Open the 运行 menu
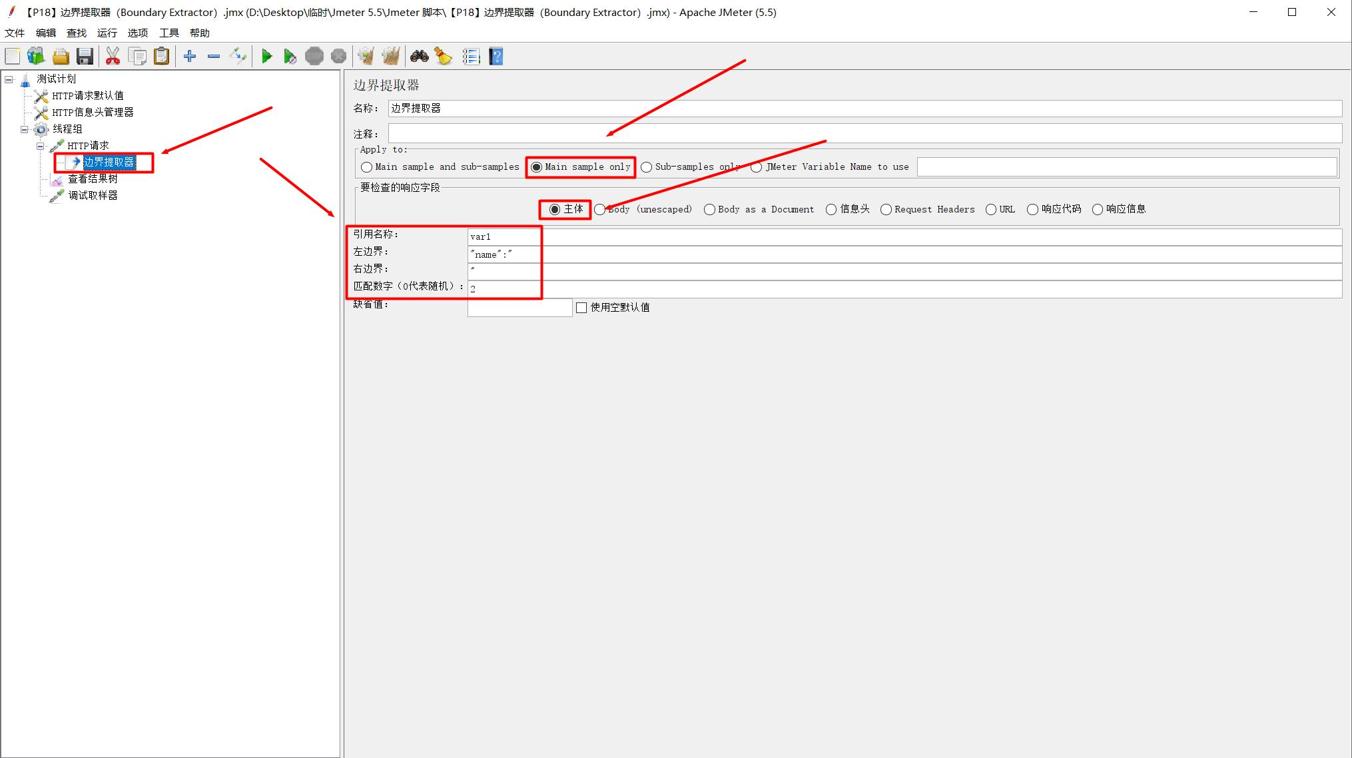The height and width of the screenshot is (758, 1352). click(x=107, y=33)
